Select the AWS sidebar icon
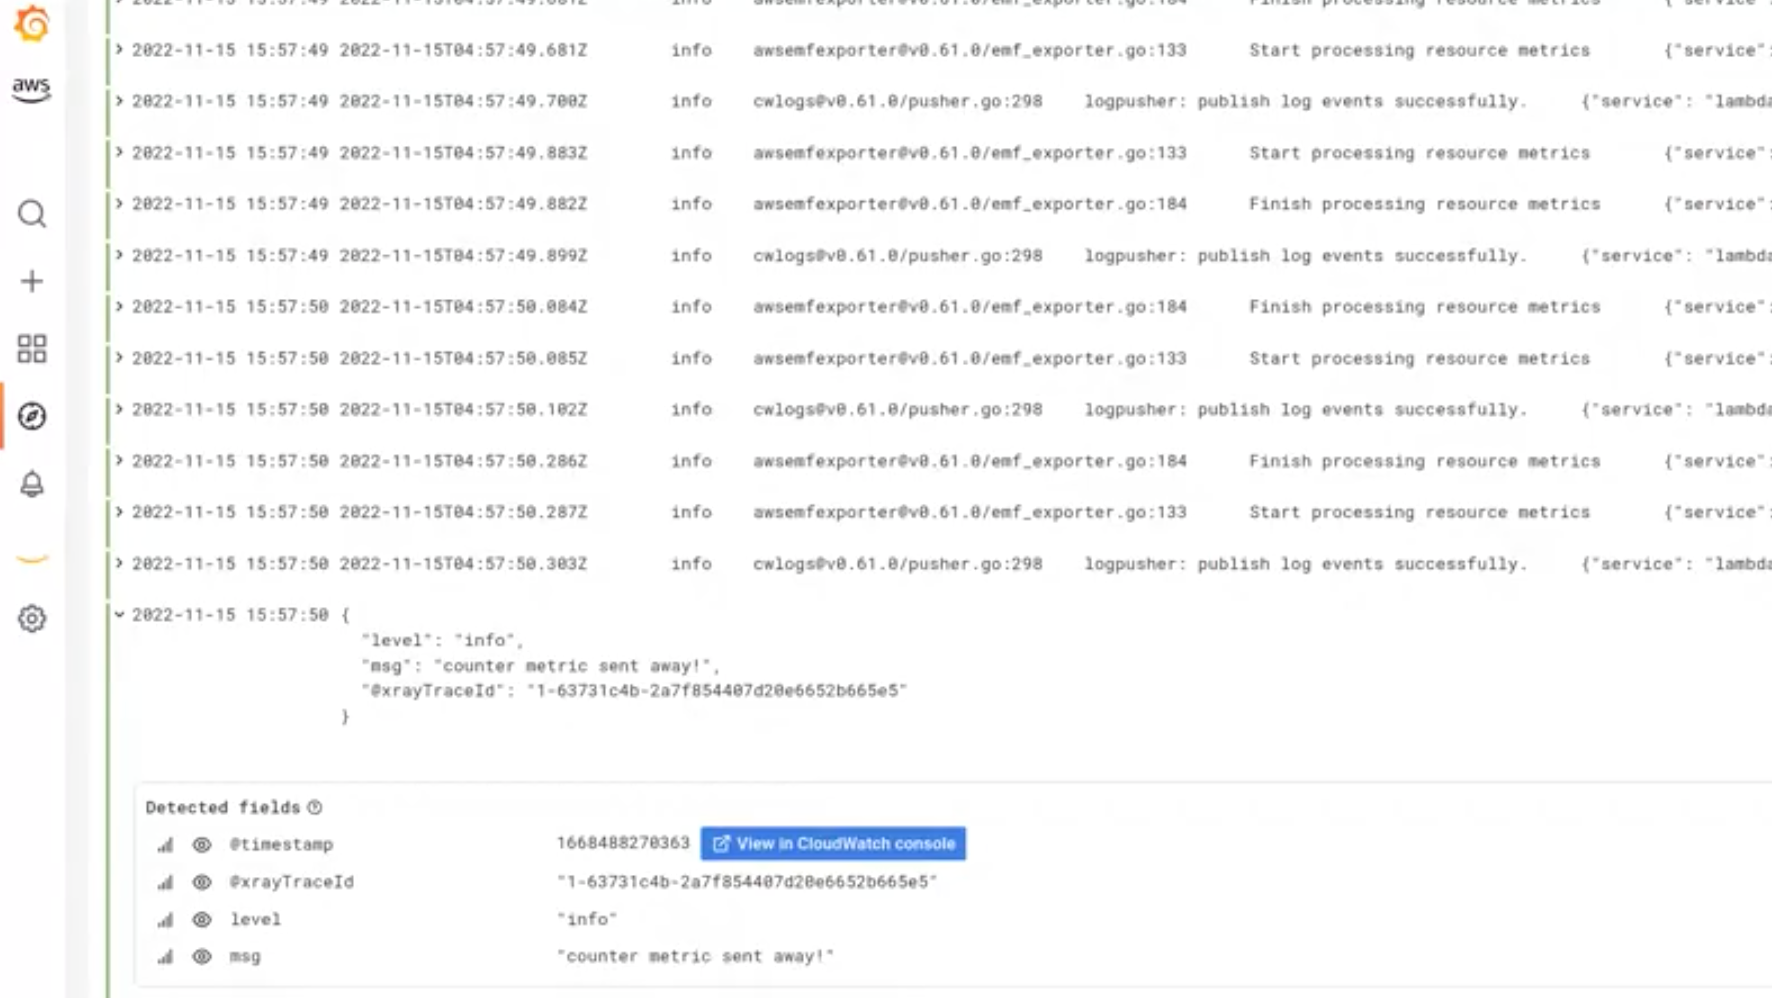The height and width of the screenshot is (998, 1772). point(30,88)
